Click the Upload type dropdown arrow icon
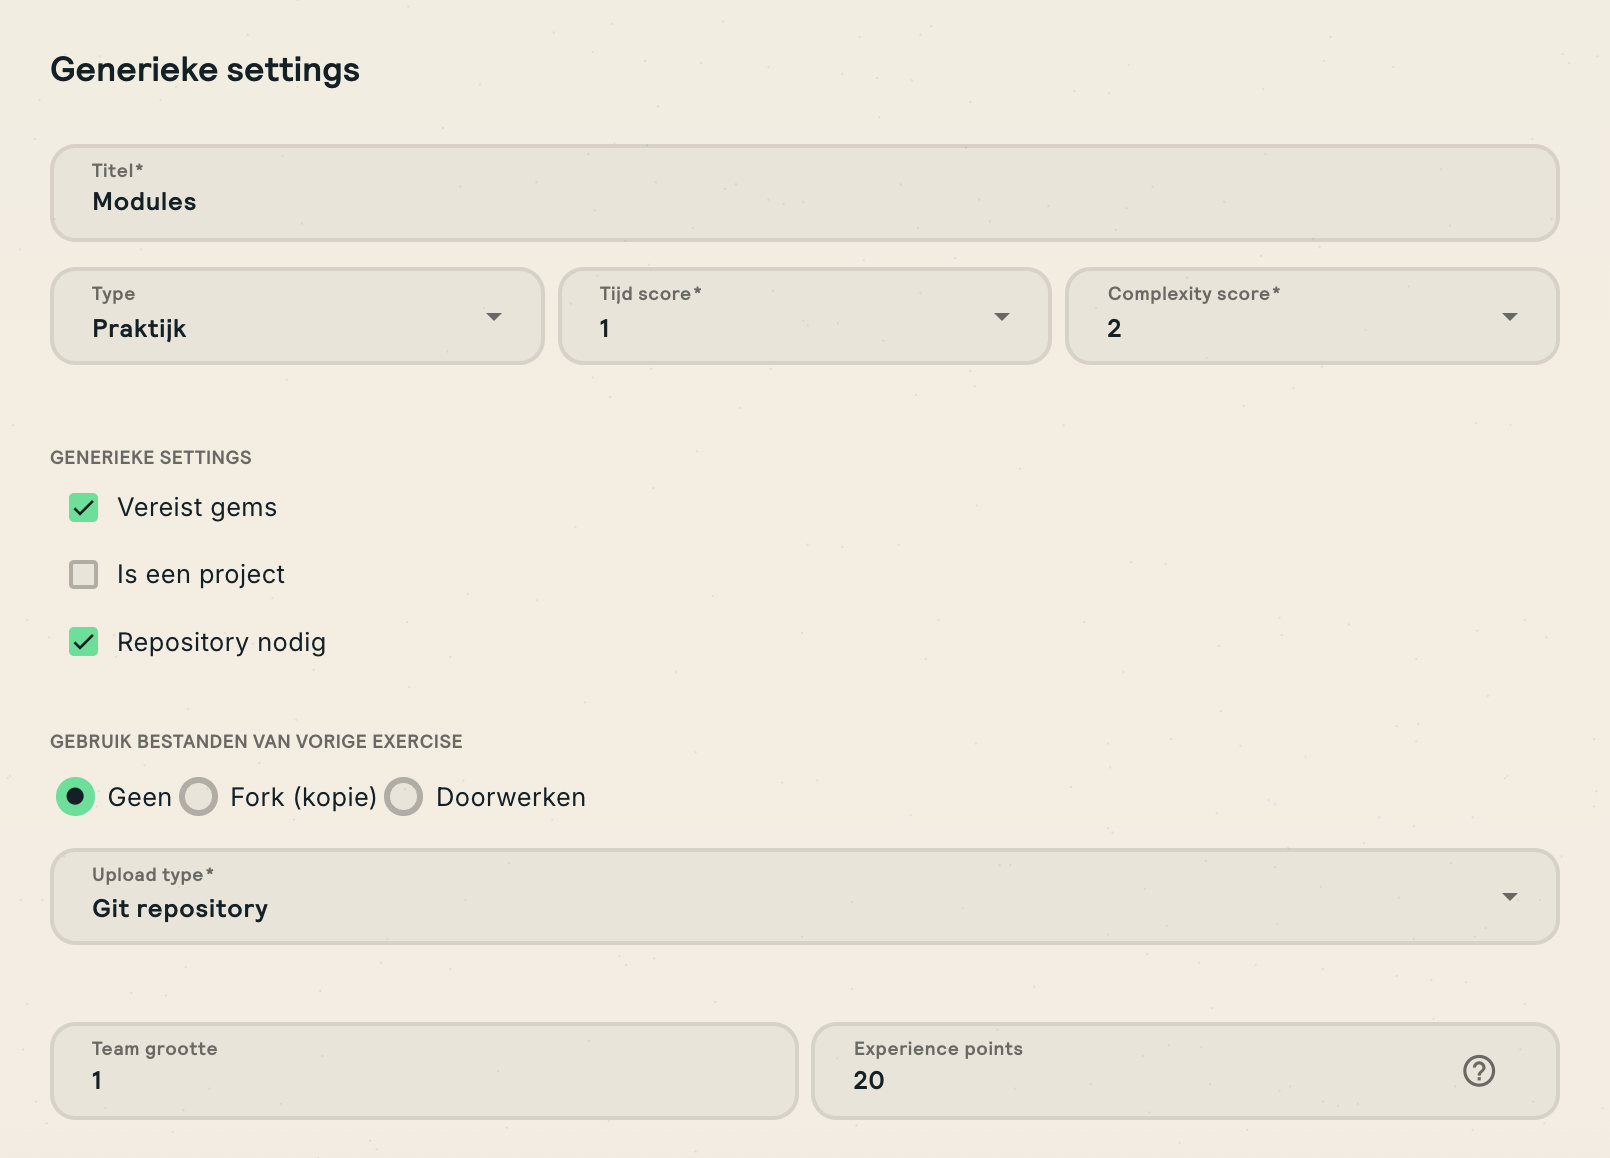The height and width of the screenshot is (1158, 1610). click(1509, 897)
